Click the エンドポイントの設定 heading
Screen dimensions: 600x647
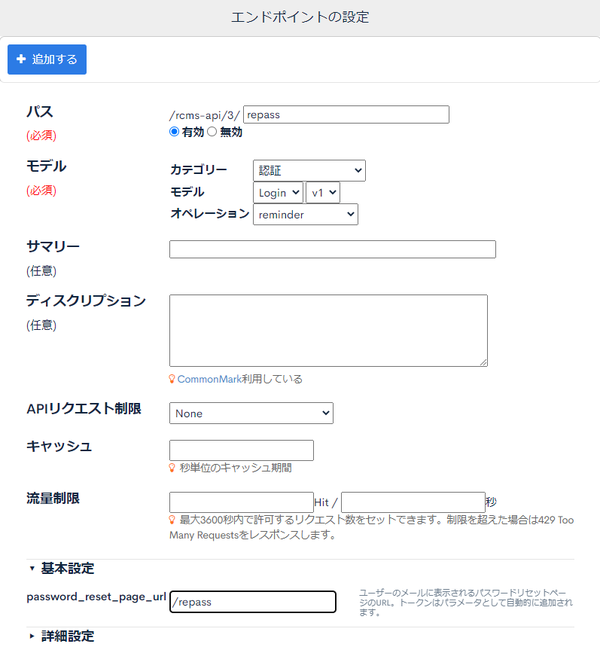coord(300,17)
